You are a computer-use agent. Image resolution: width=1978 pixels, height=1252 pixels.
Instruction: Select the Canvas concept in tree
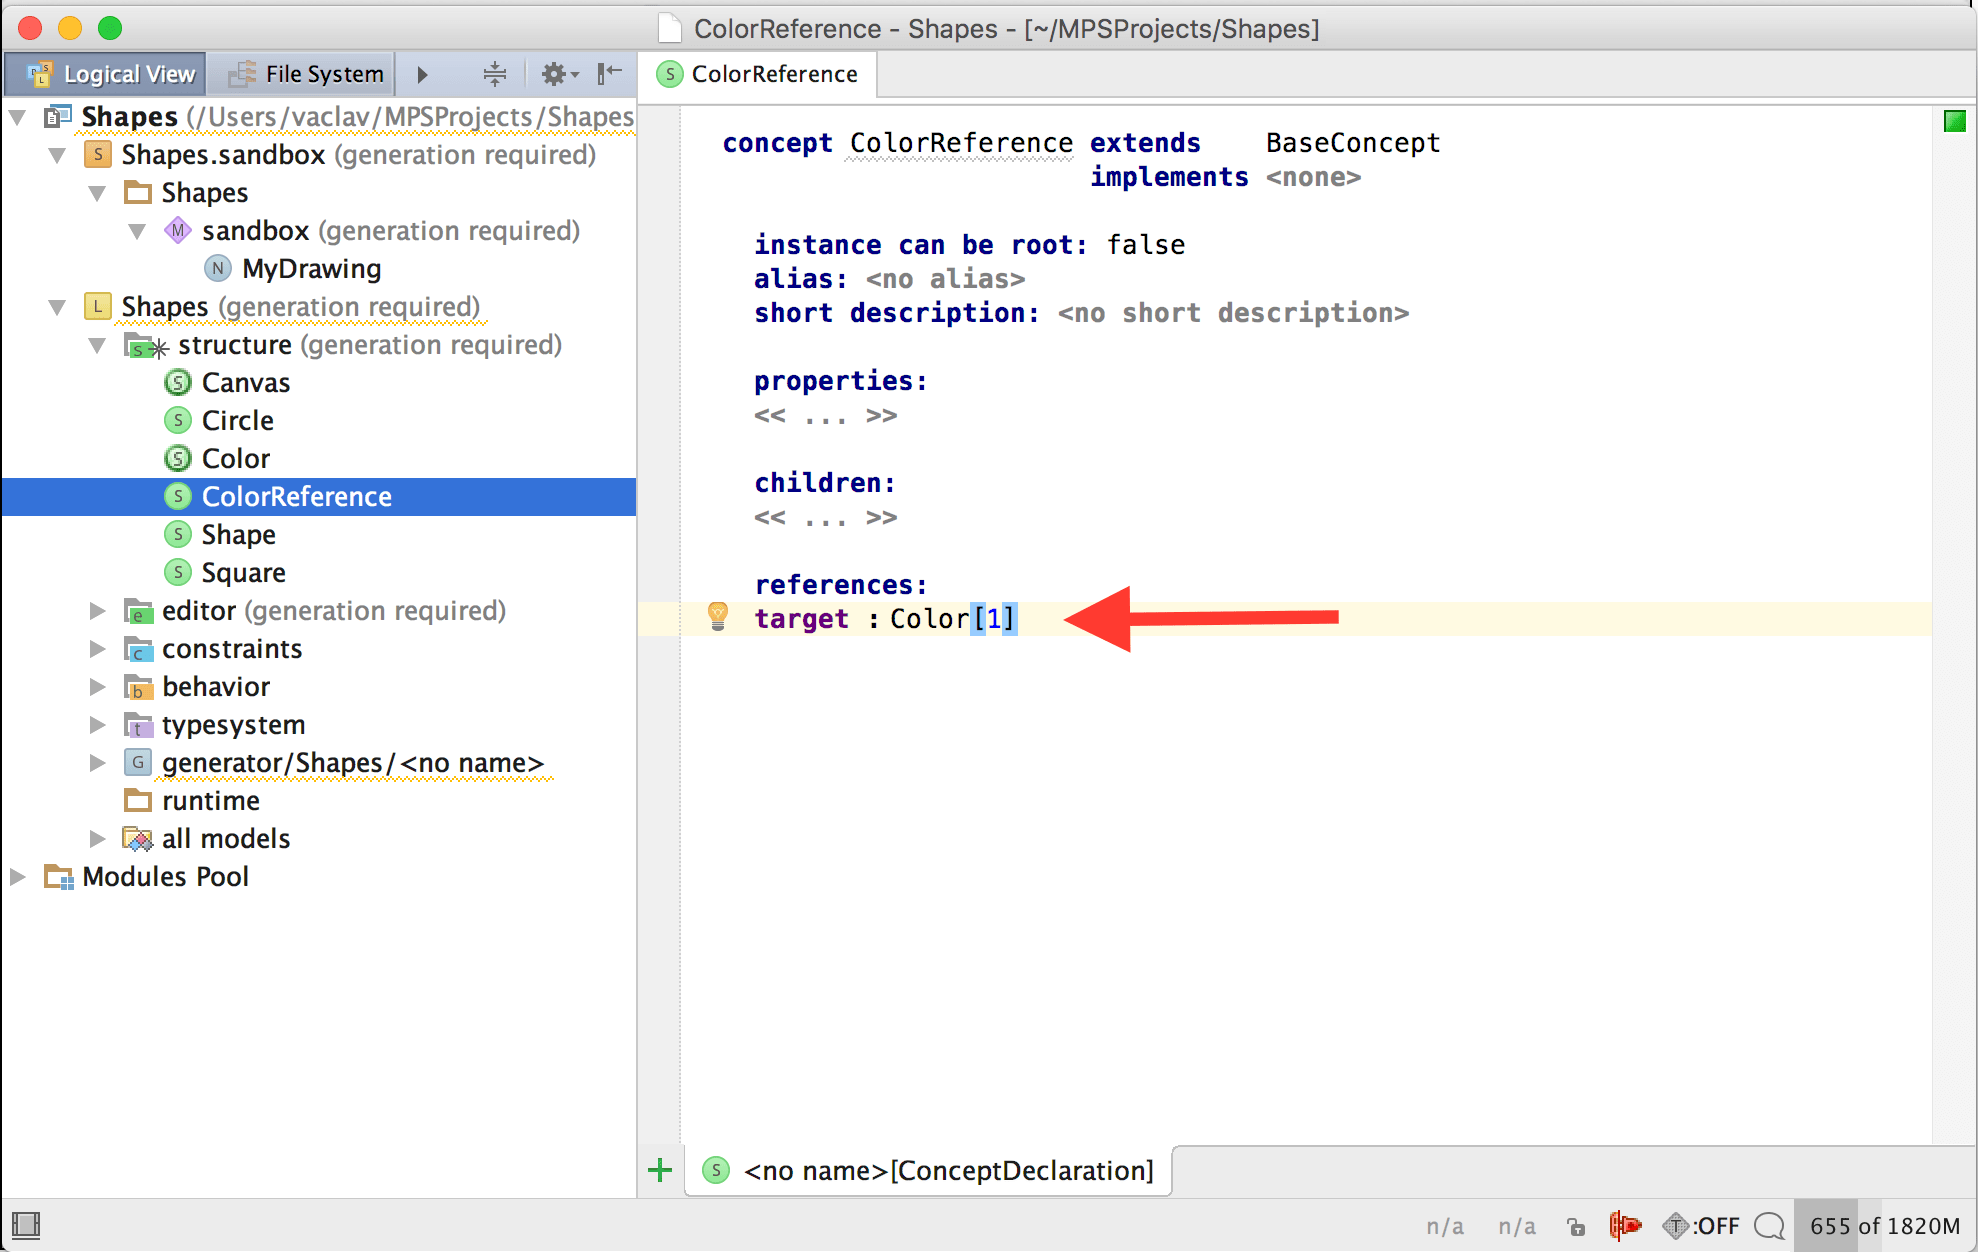click(x=245, y=383)
